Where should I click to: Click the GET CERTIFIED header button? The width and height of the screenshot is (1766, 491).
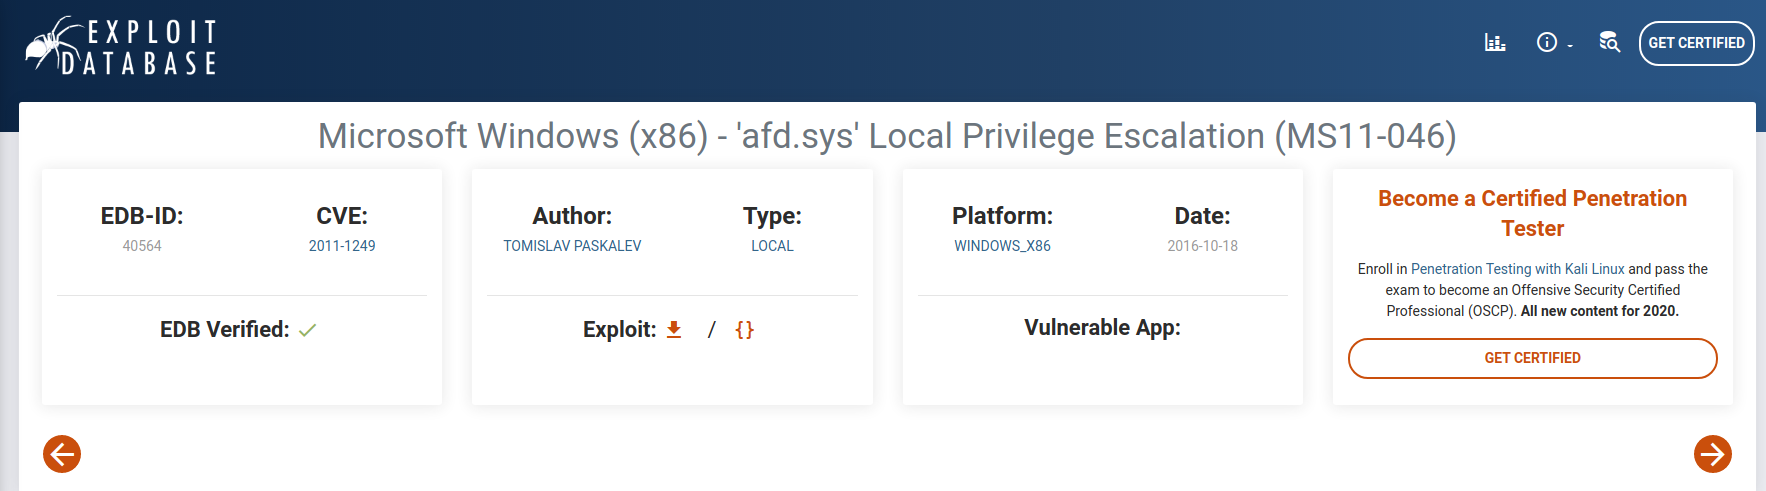[1696, 43]
